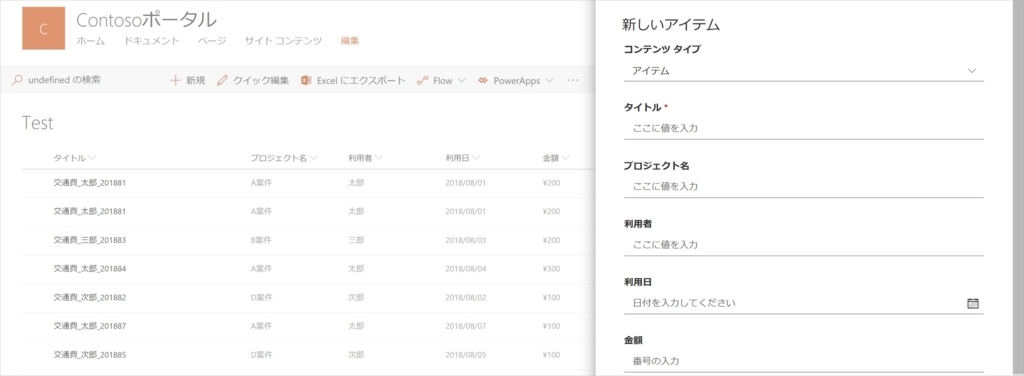Expand the Flow dropdown chevron
This screenshot has width=1024, height=376.
(461, 80)
